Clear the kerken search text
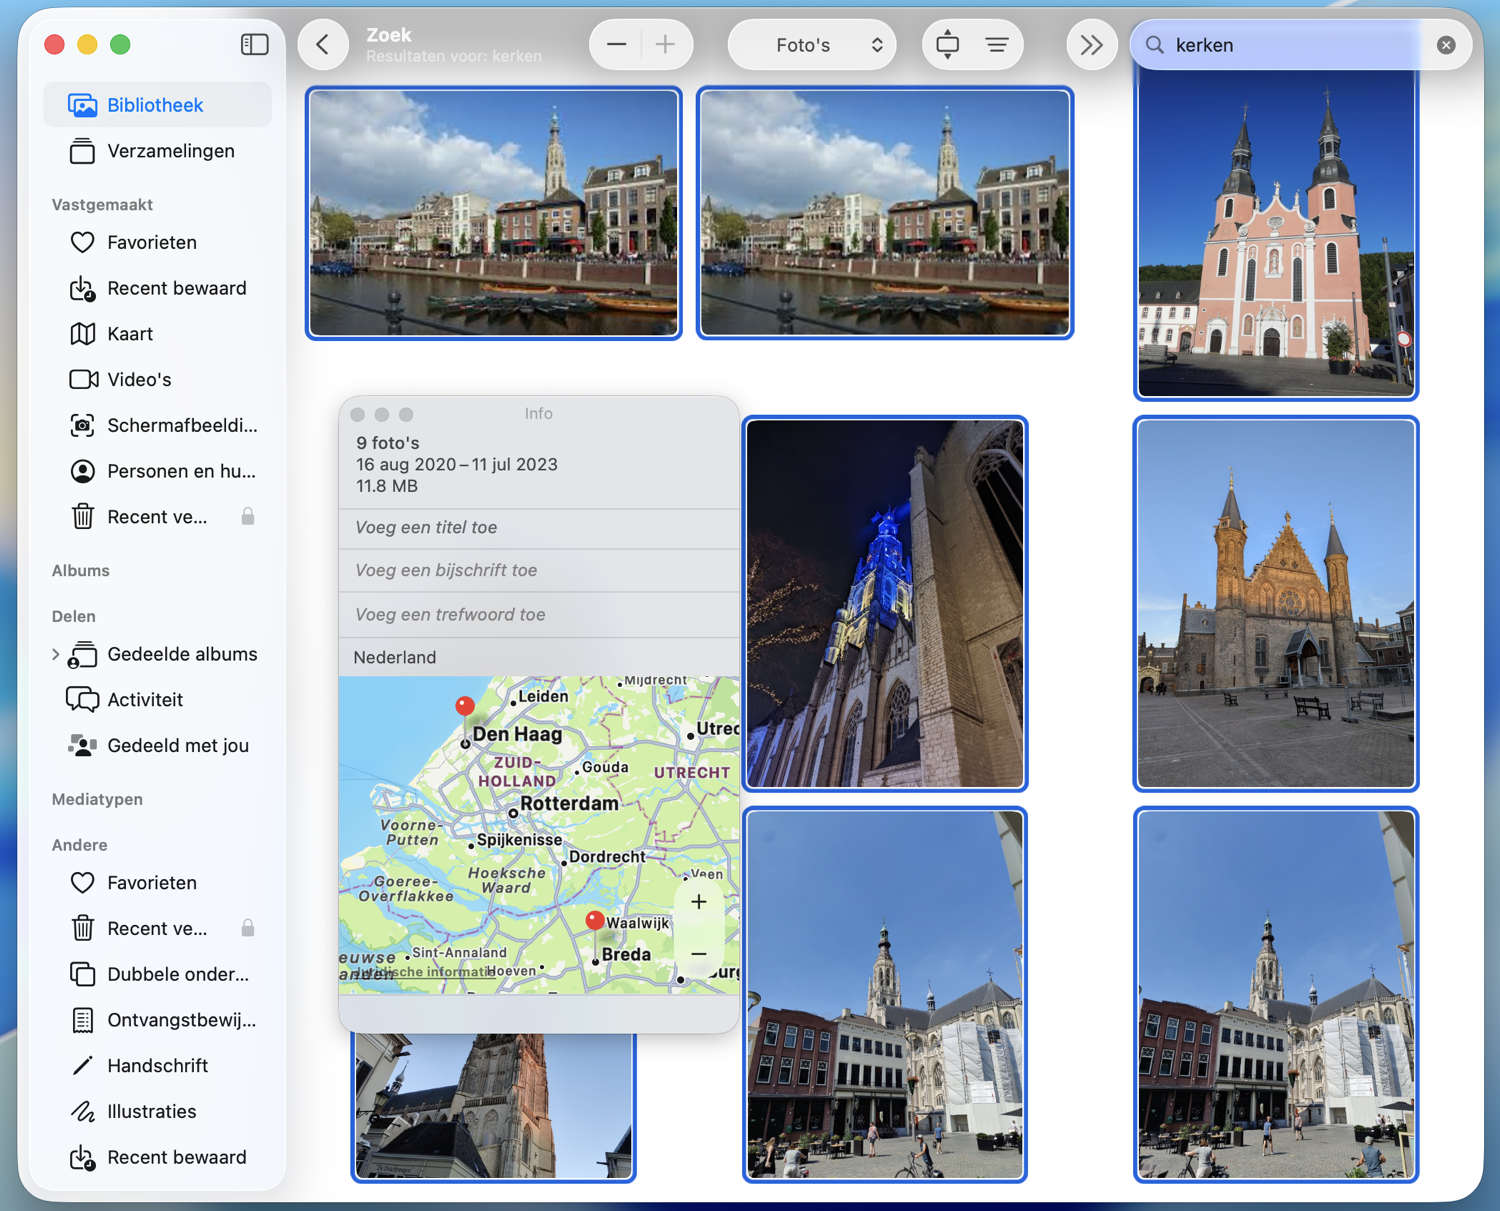1500x1211 pixels. (1446, 45)
